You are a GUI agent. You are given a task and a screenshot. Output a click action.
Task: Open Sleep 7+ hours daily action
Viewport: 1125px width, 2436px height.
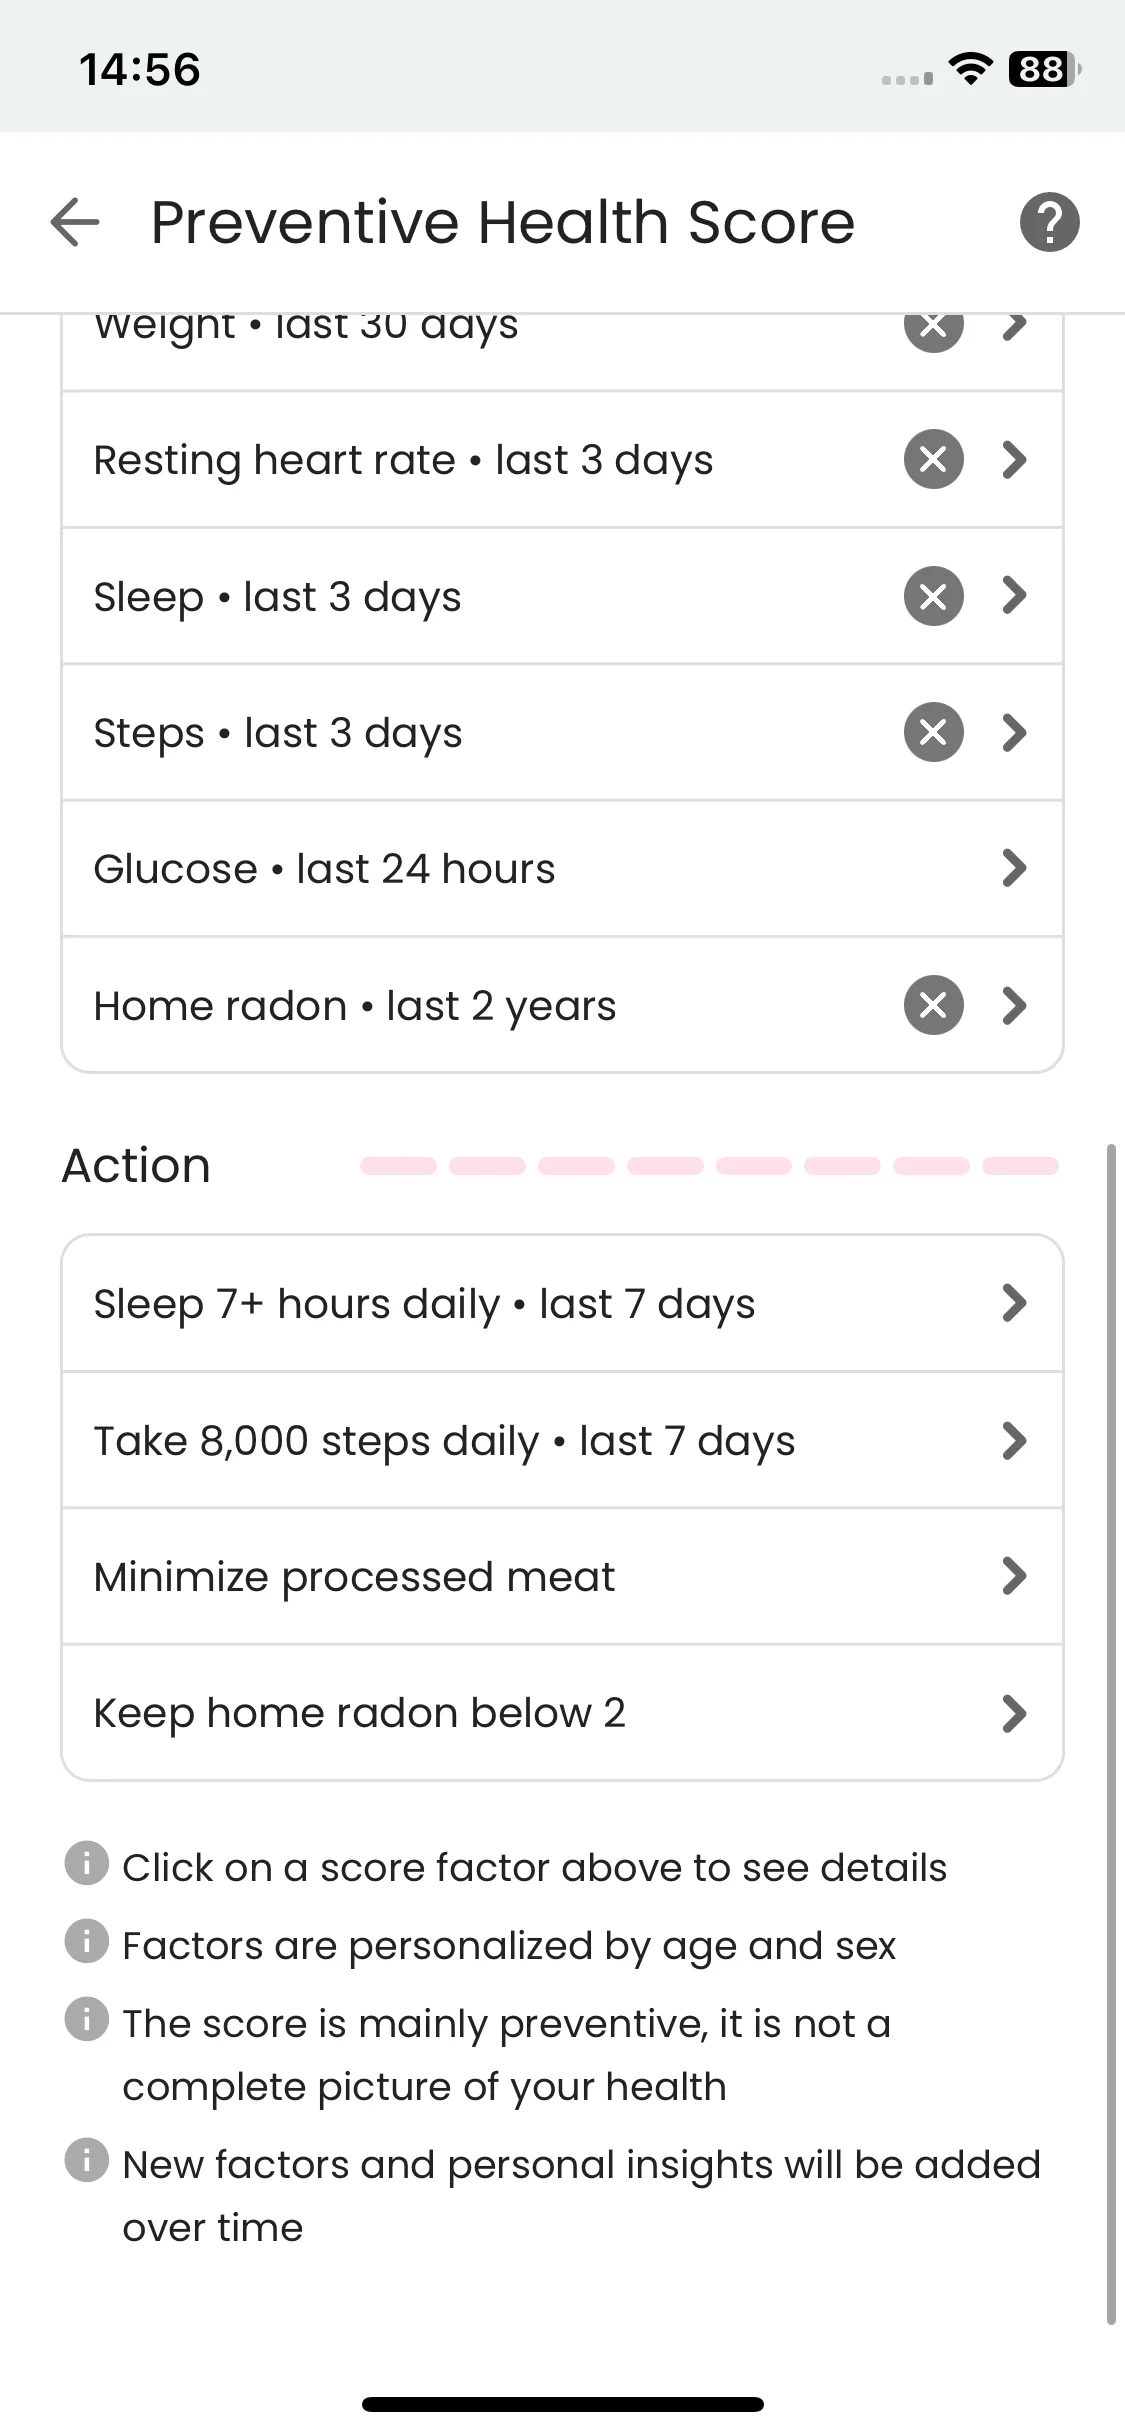tap(562, 1304)
